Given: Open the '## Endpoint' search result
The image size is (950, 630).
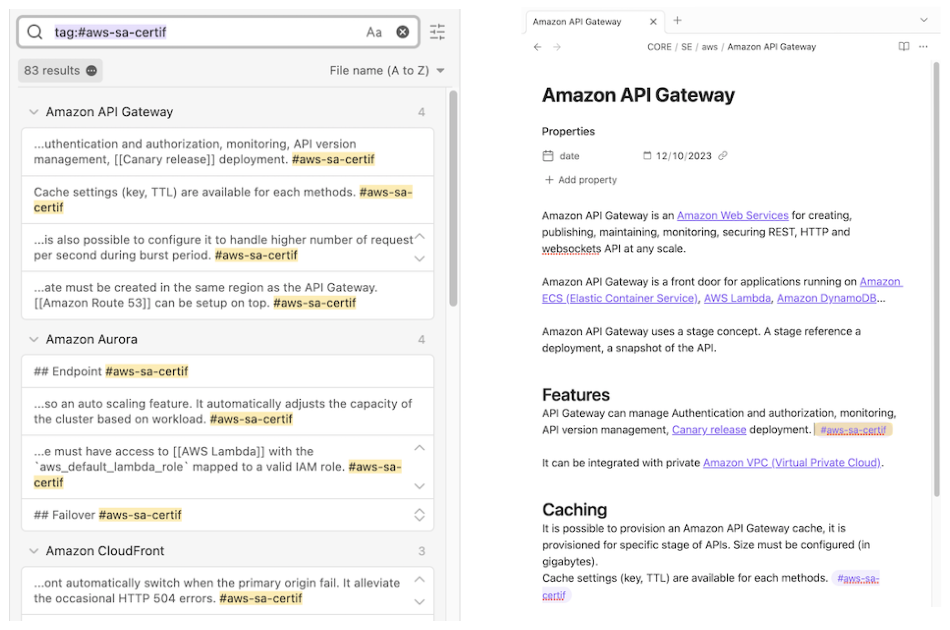Looking at the screenshot, I should (228, 371).
